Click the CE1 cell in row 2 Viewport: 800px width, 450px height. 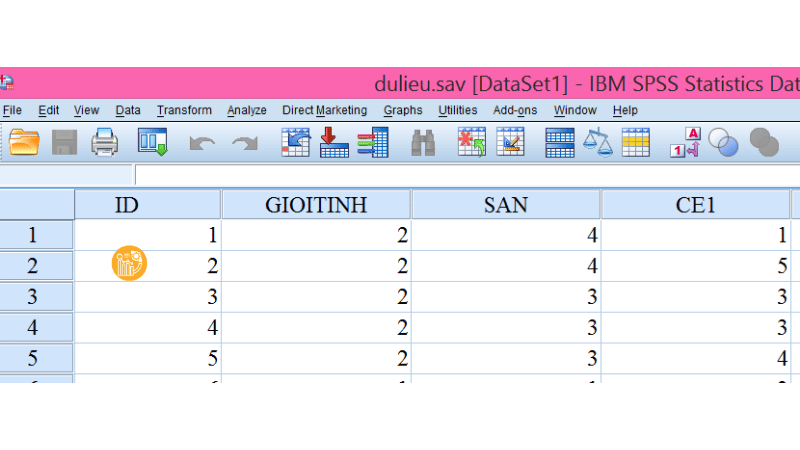(x=695, y=266)
